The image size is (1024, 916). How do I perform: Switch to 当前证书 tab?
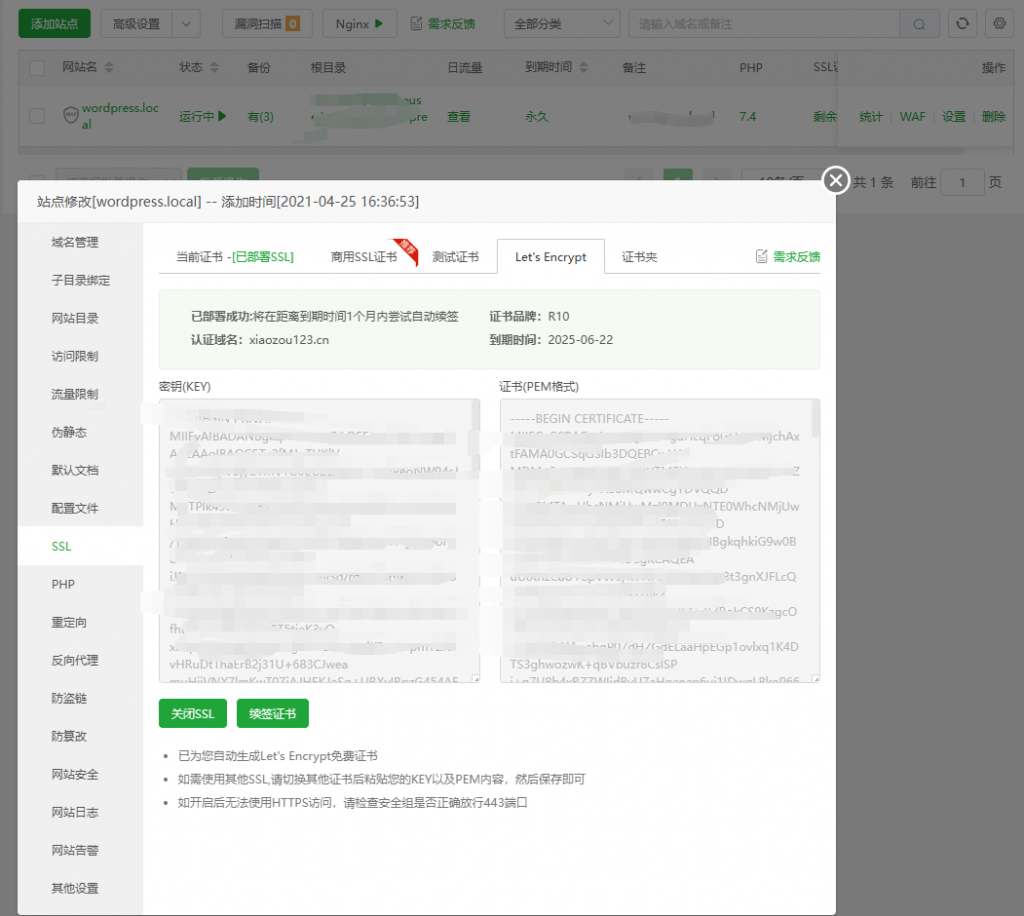(235, 257)
